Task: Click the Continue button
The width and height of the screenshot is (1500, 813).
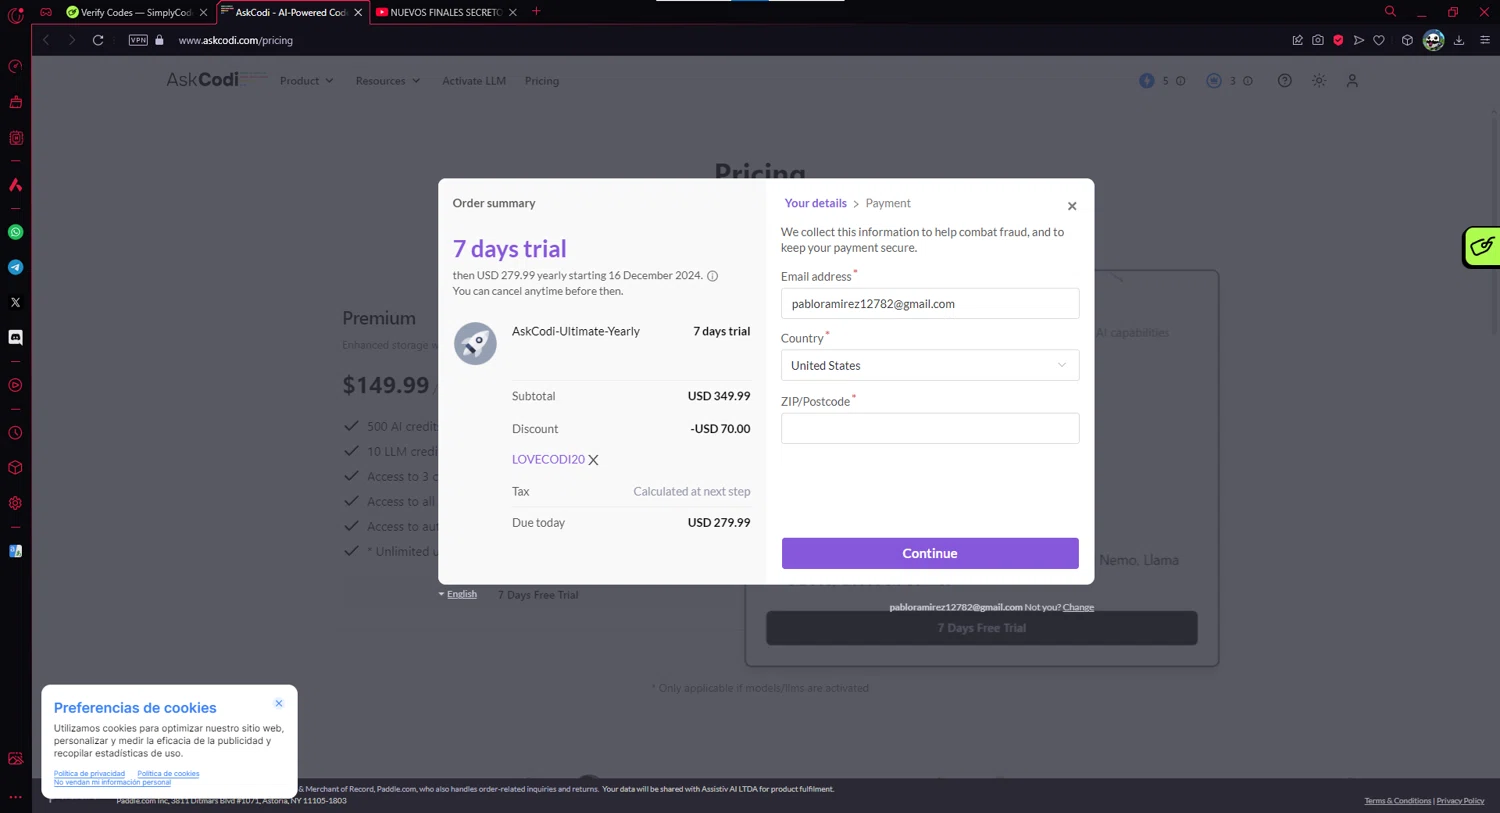Action: (x=930, y=553)
